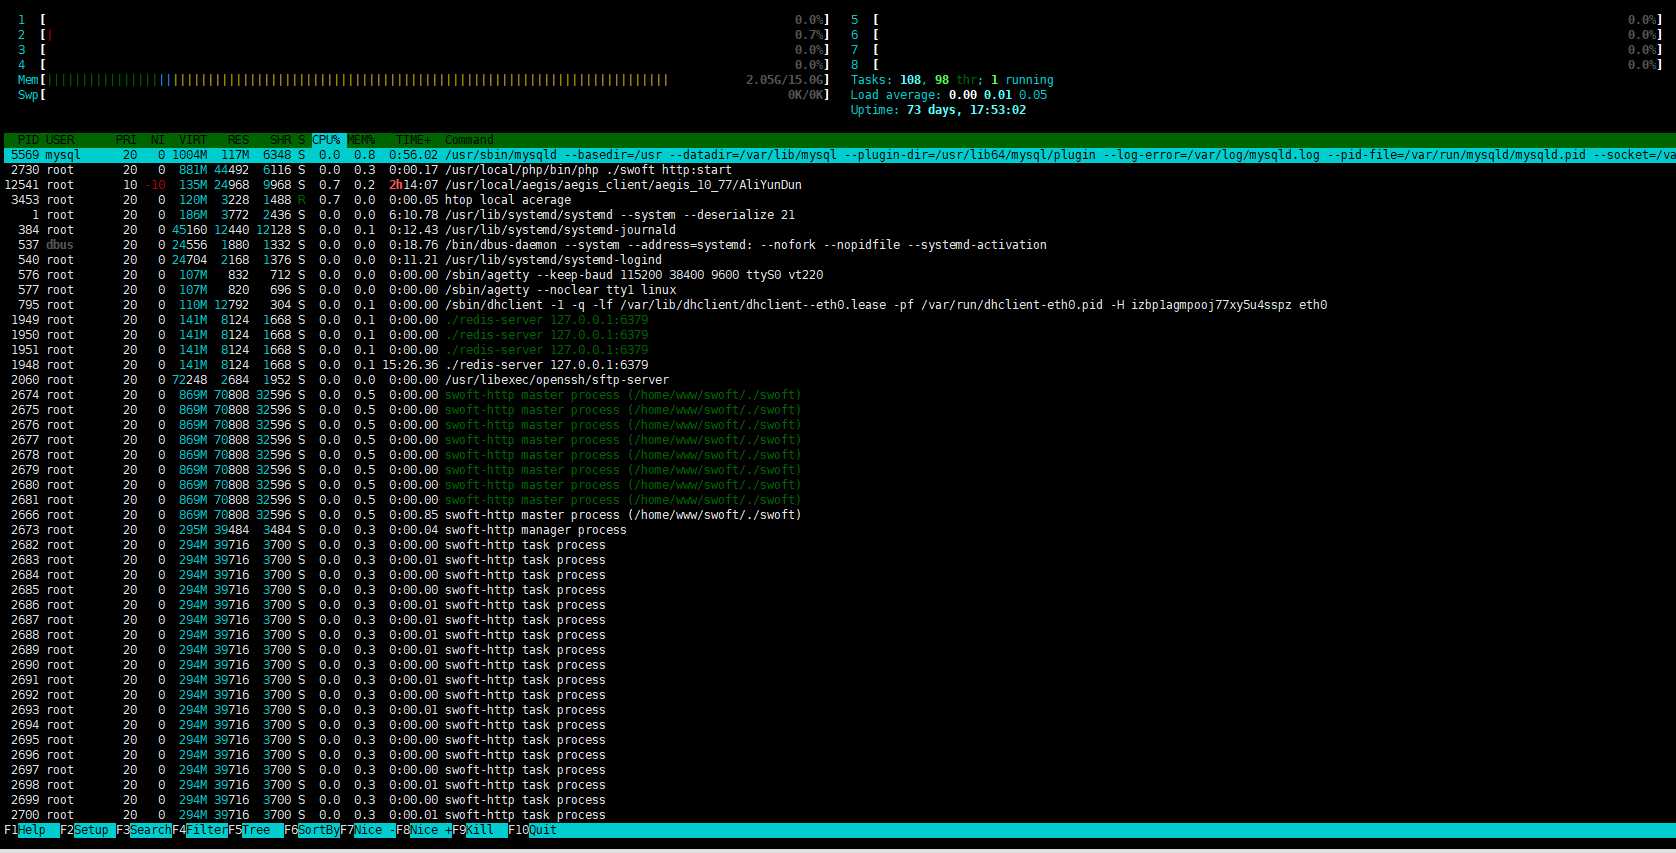Click the 2.05G/15.6G memory value
Image resolution: width=1676 pixels, height=853 pixels.
click(x=785, y=80)
